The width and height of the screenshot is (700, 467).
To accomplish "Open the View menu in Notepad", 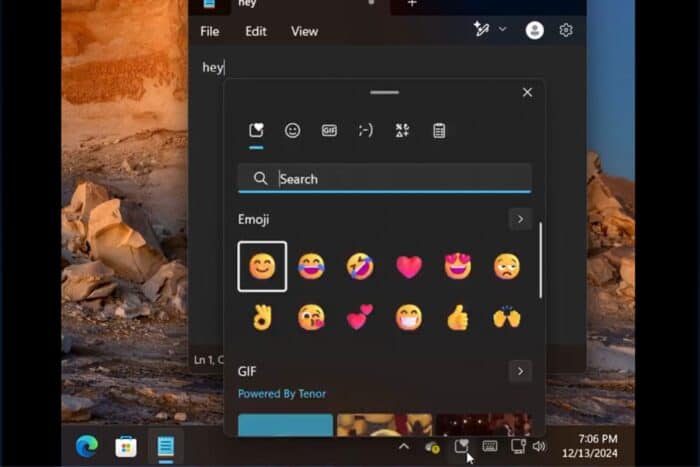I will pyautogui.click(x=304, y=31).
